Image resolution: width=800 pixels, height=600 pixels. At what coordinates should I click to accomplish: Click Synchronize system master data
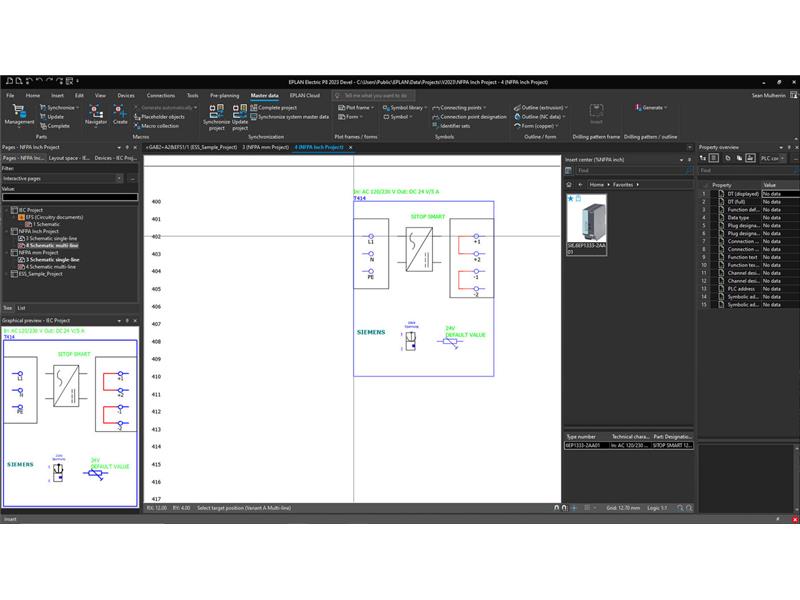click(289, 117)
